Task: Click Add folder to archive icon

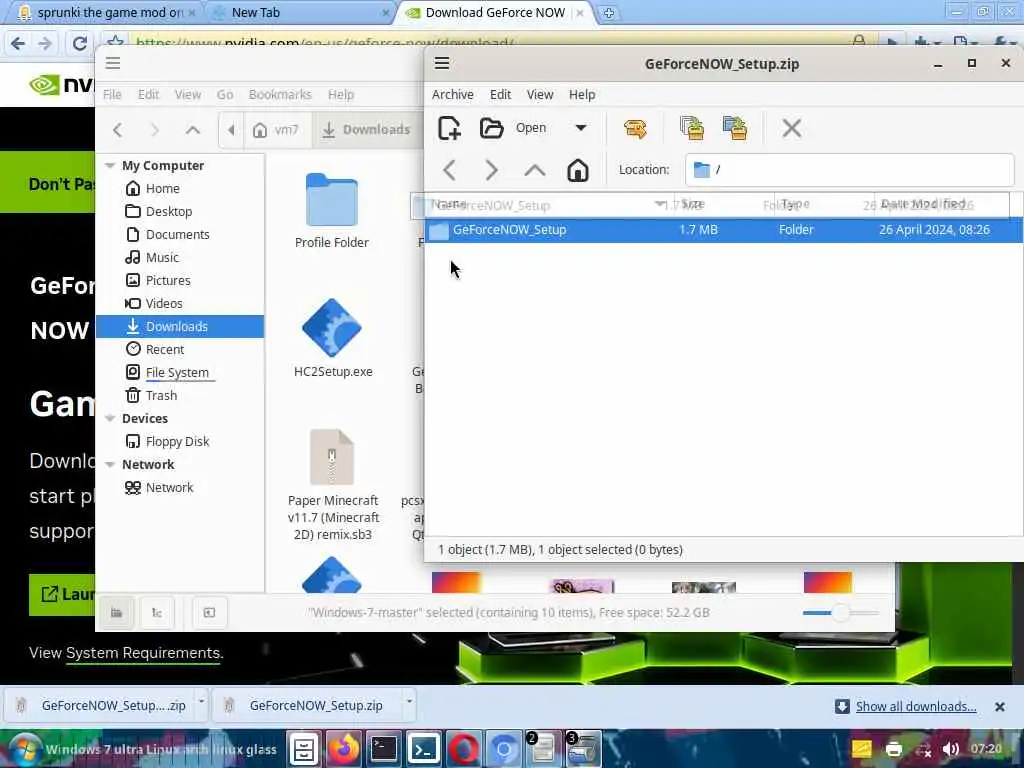Action: [735, 128]
